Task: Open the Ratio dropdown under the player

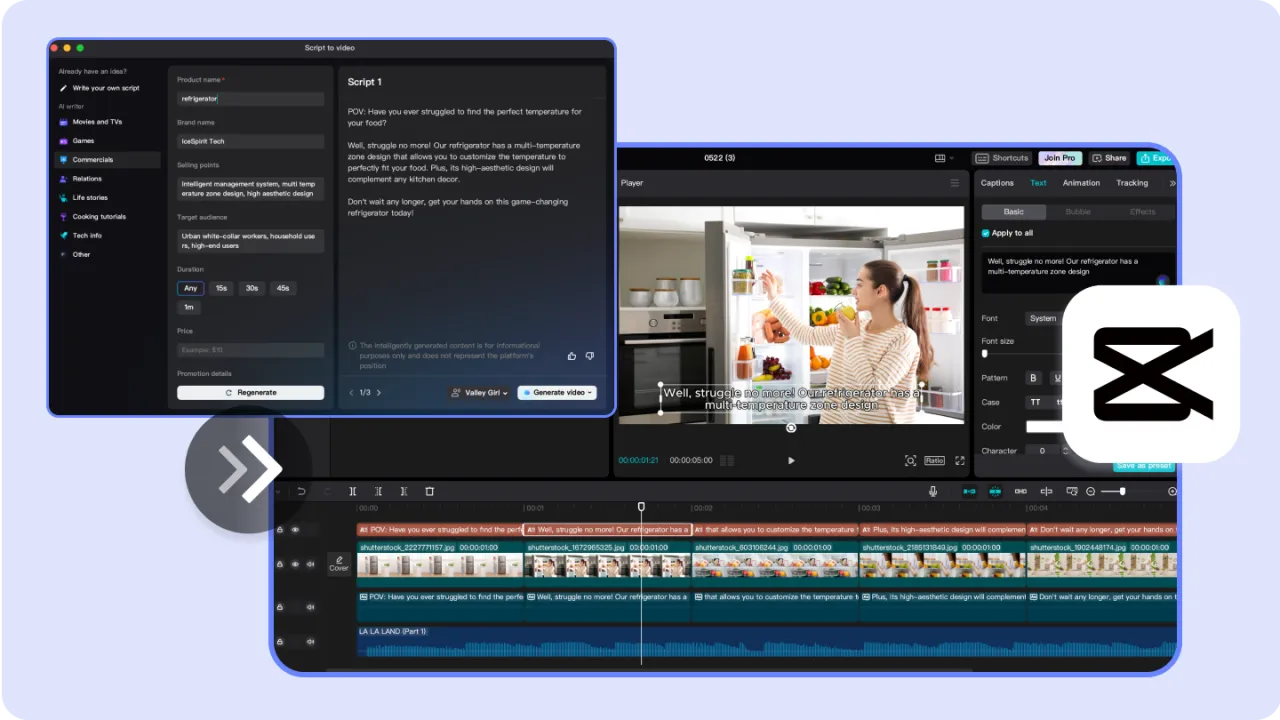Action: pos(933,460)
